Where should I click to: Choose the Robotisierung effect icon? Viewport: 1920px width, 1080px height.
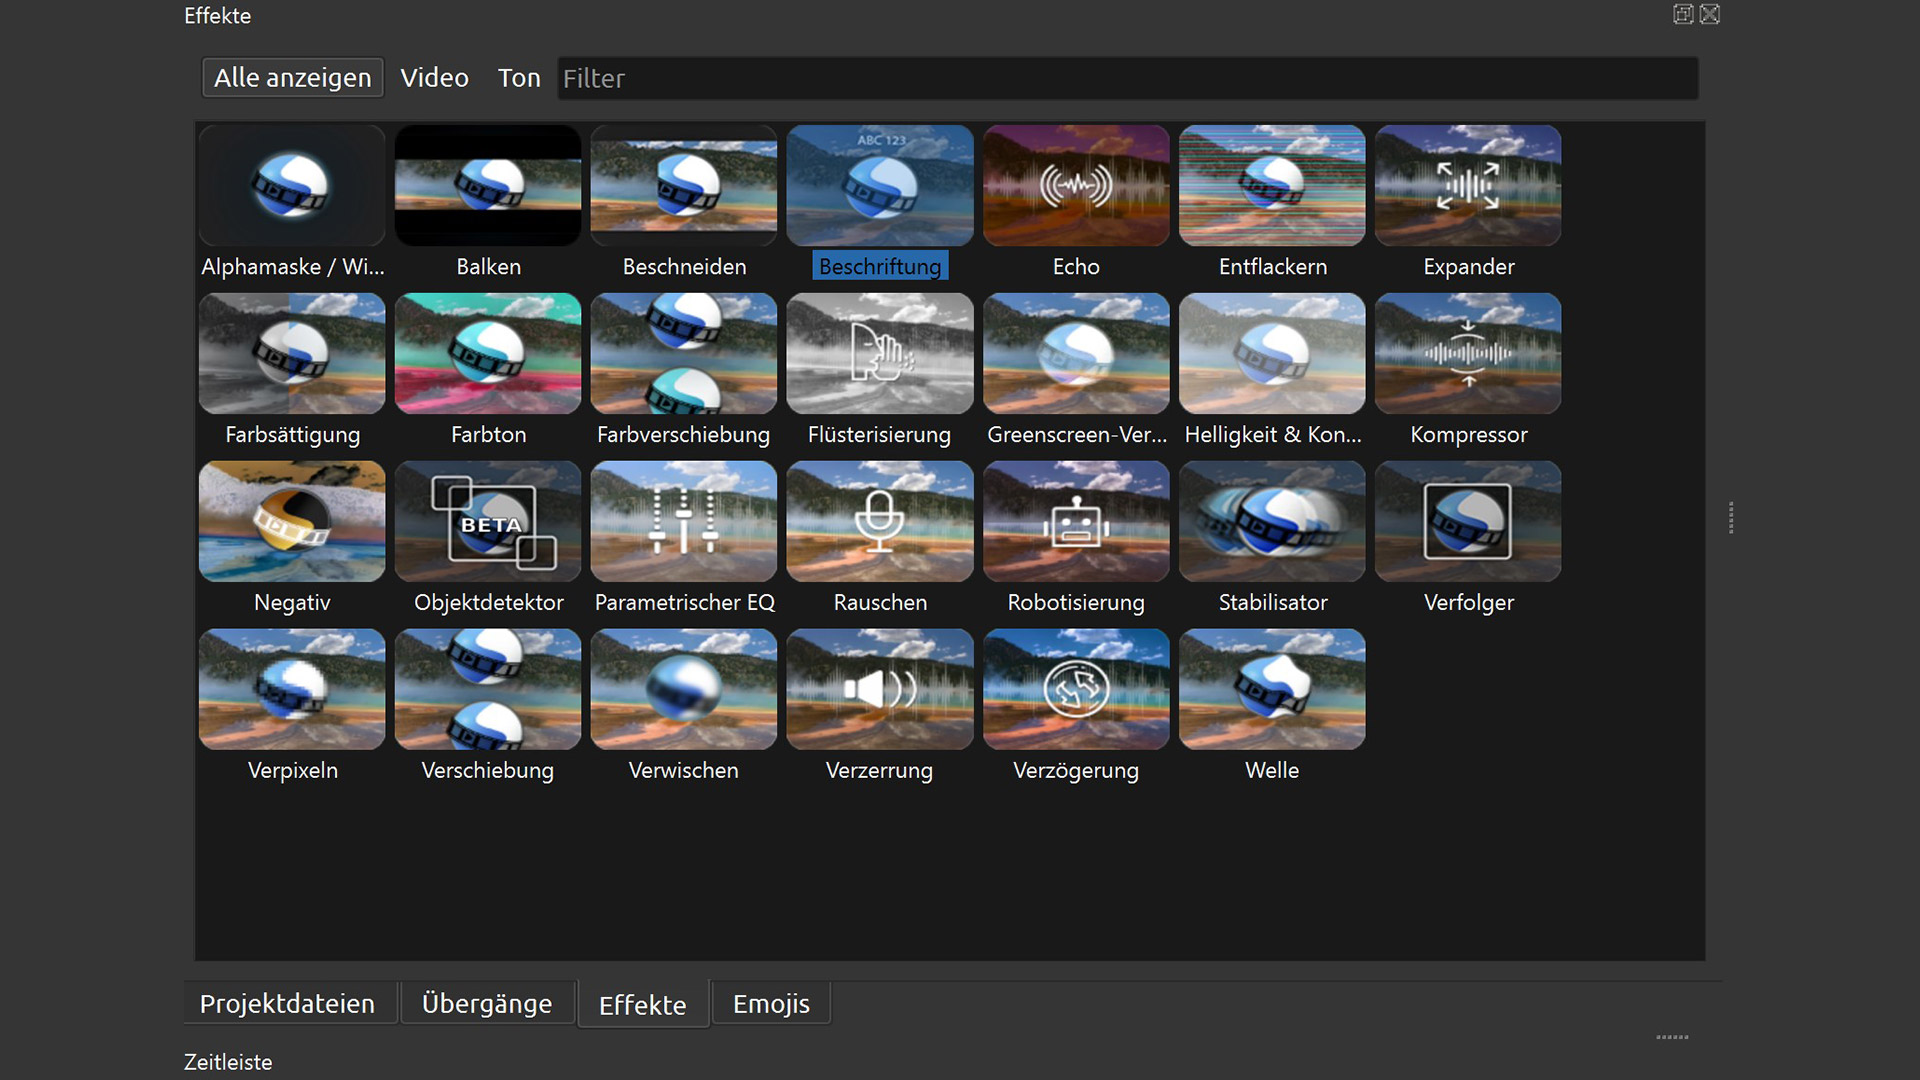tap(1075, 522)
